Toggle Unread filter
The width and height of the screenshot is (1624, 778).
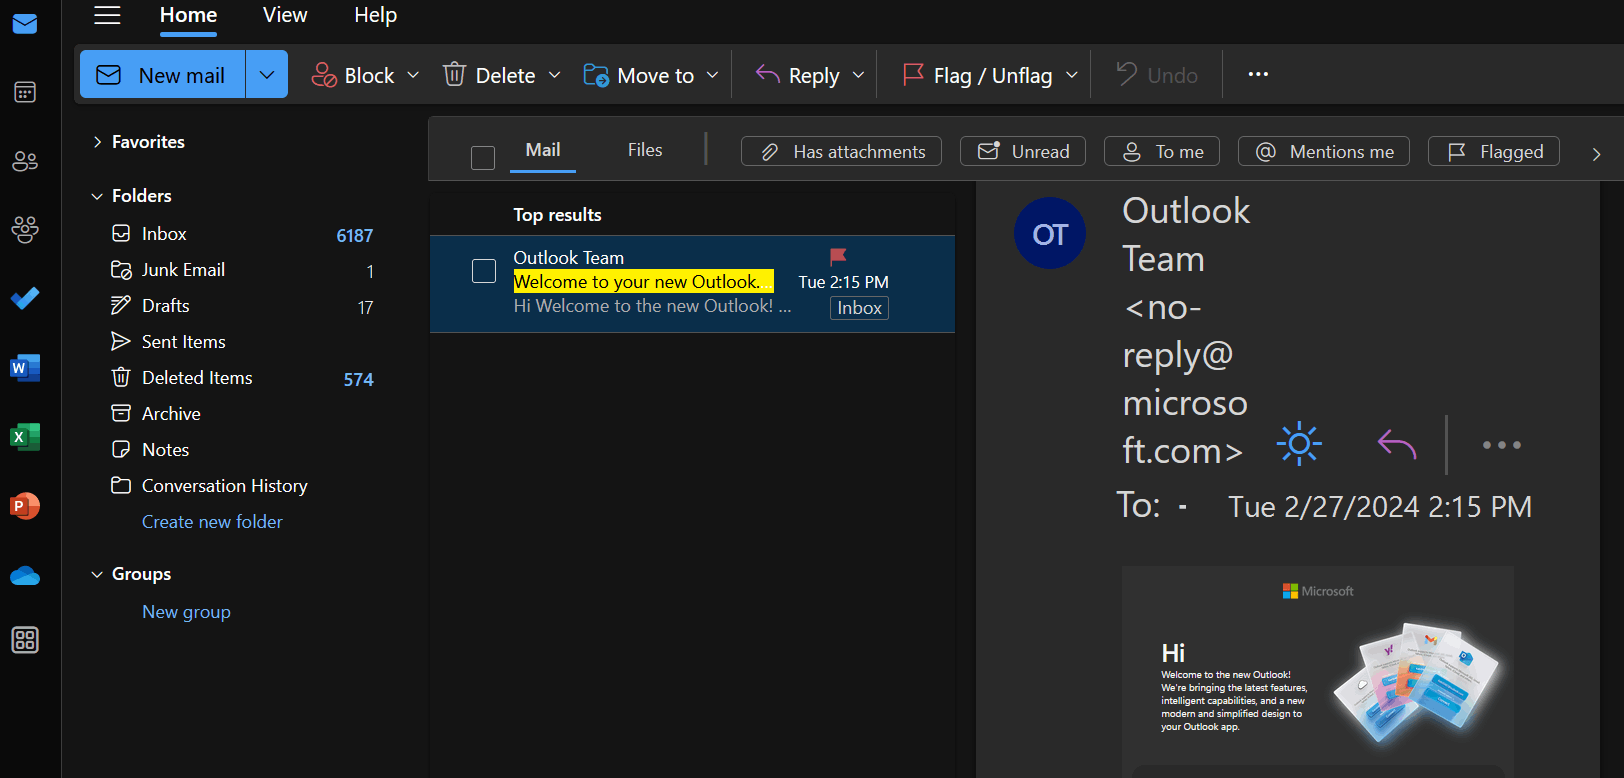1023,151
